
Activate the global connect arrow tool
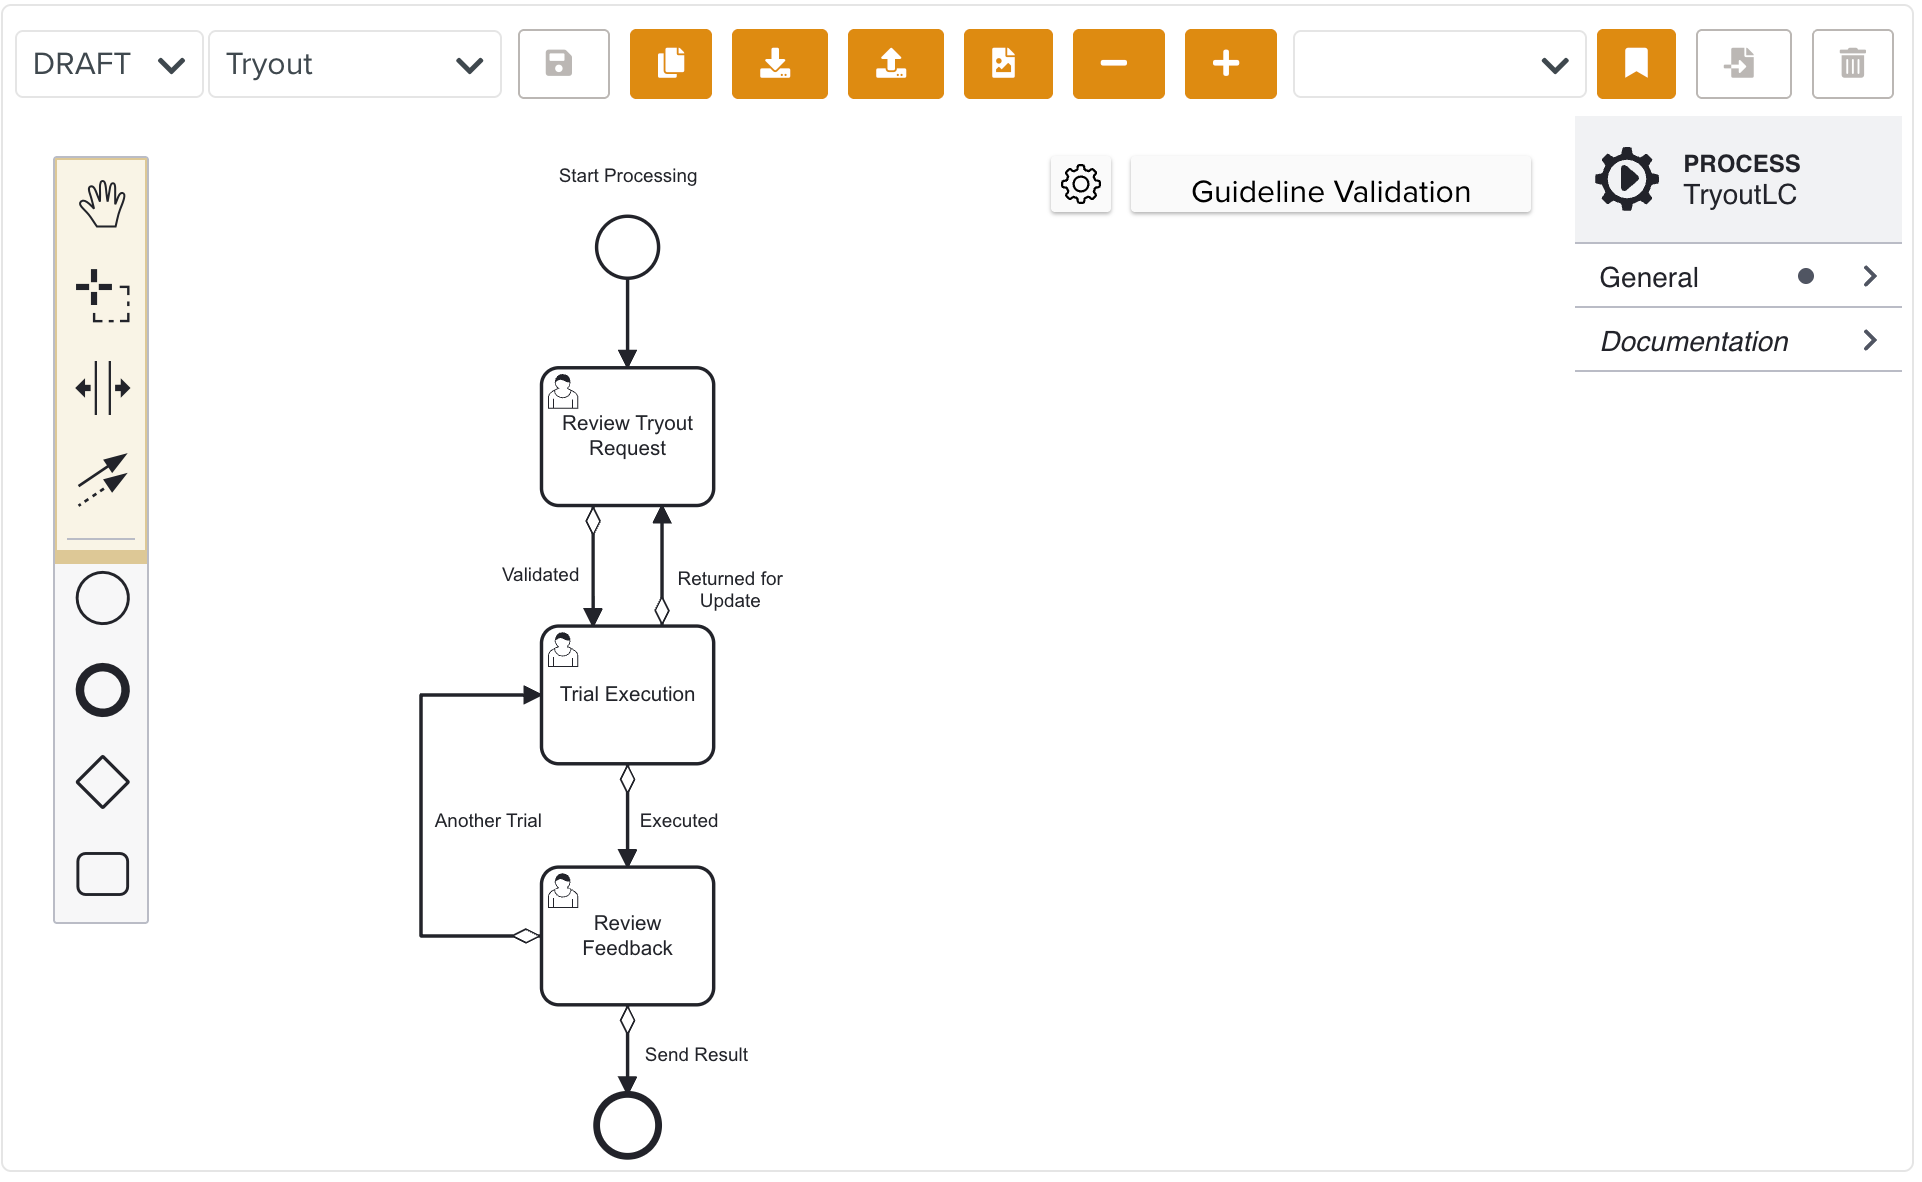[x=102, y=480]
